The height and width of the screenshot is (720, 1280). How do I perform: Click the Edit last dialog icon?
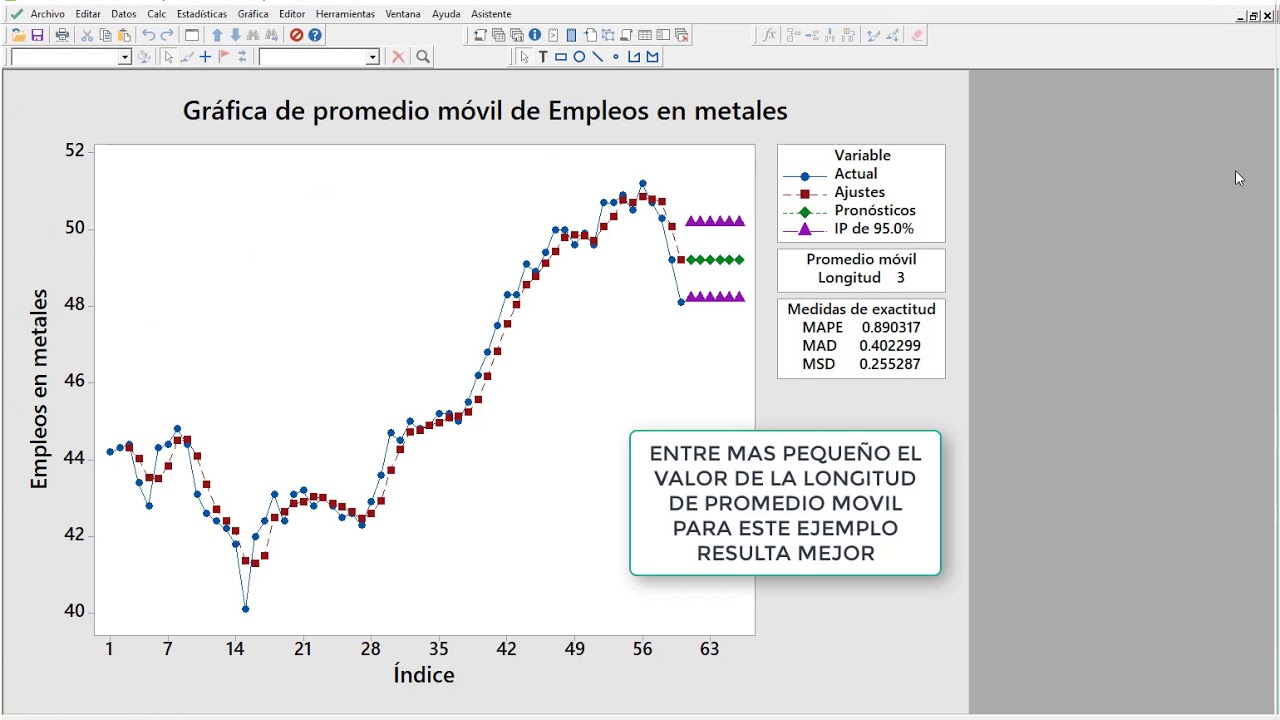tap(192, 35)
